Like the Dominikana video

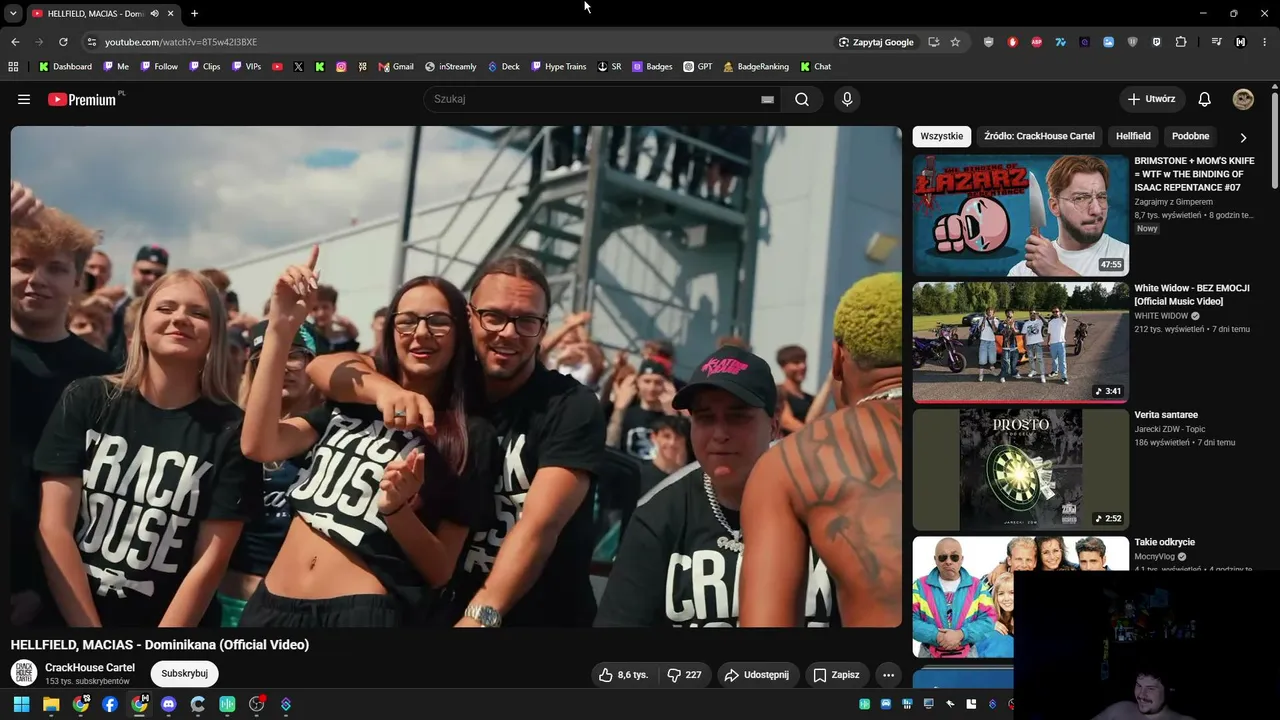click(623, 675)
